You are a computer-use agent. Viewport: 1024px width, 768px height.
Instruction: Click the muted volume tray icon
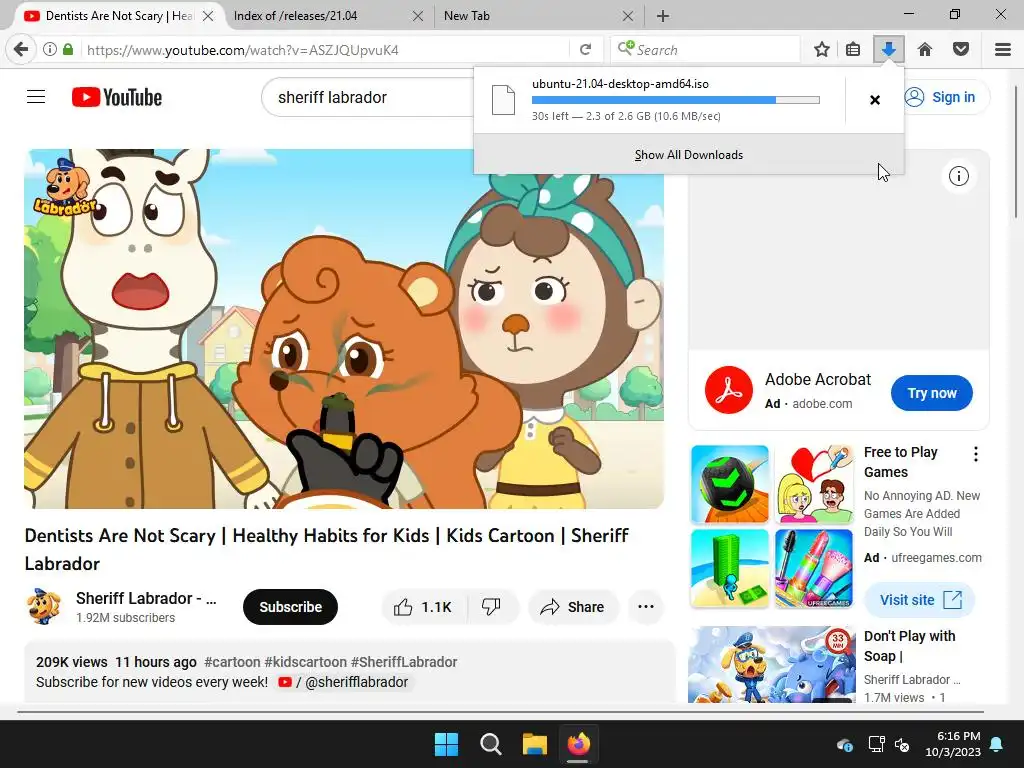pos(902,744)
